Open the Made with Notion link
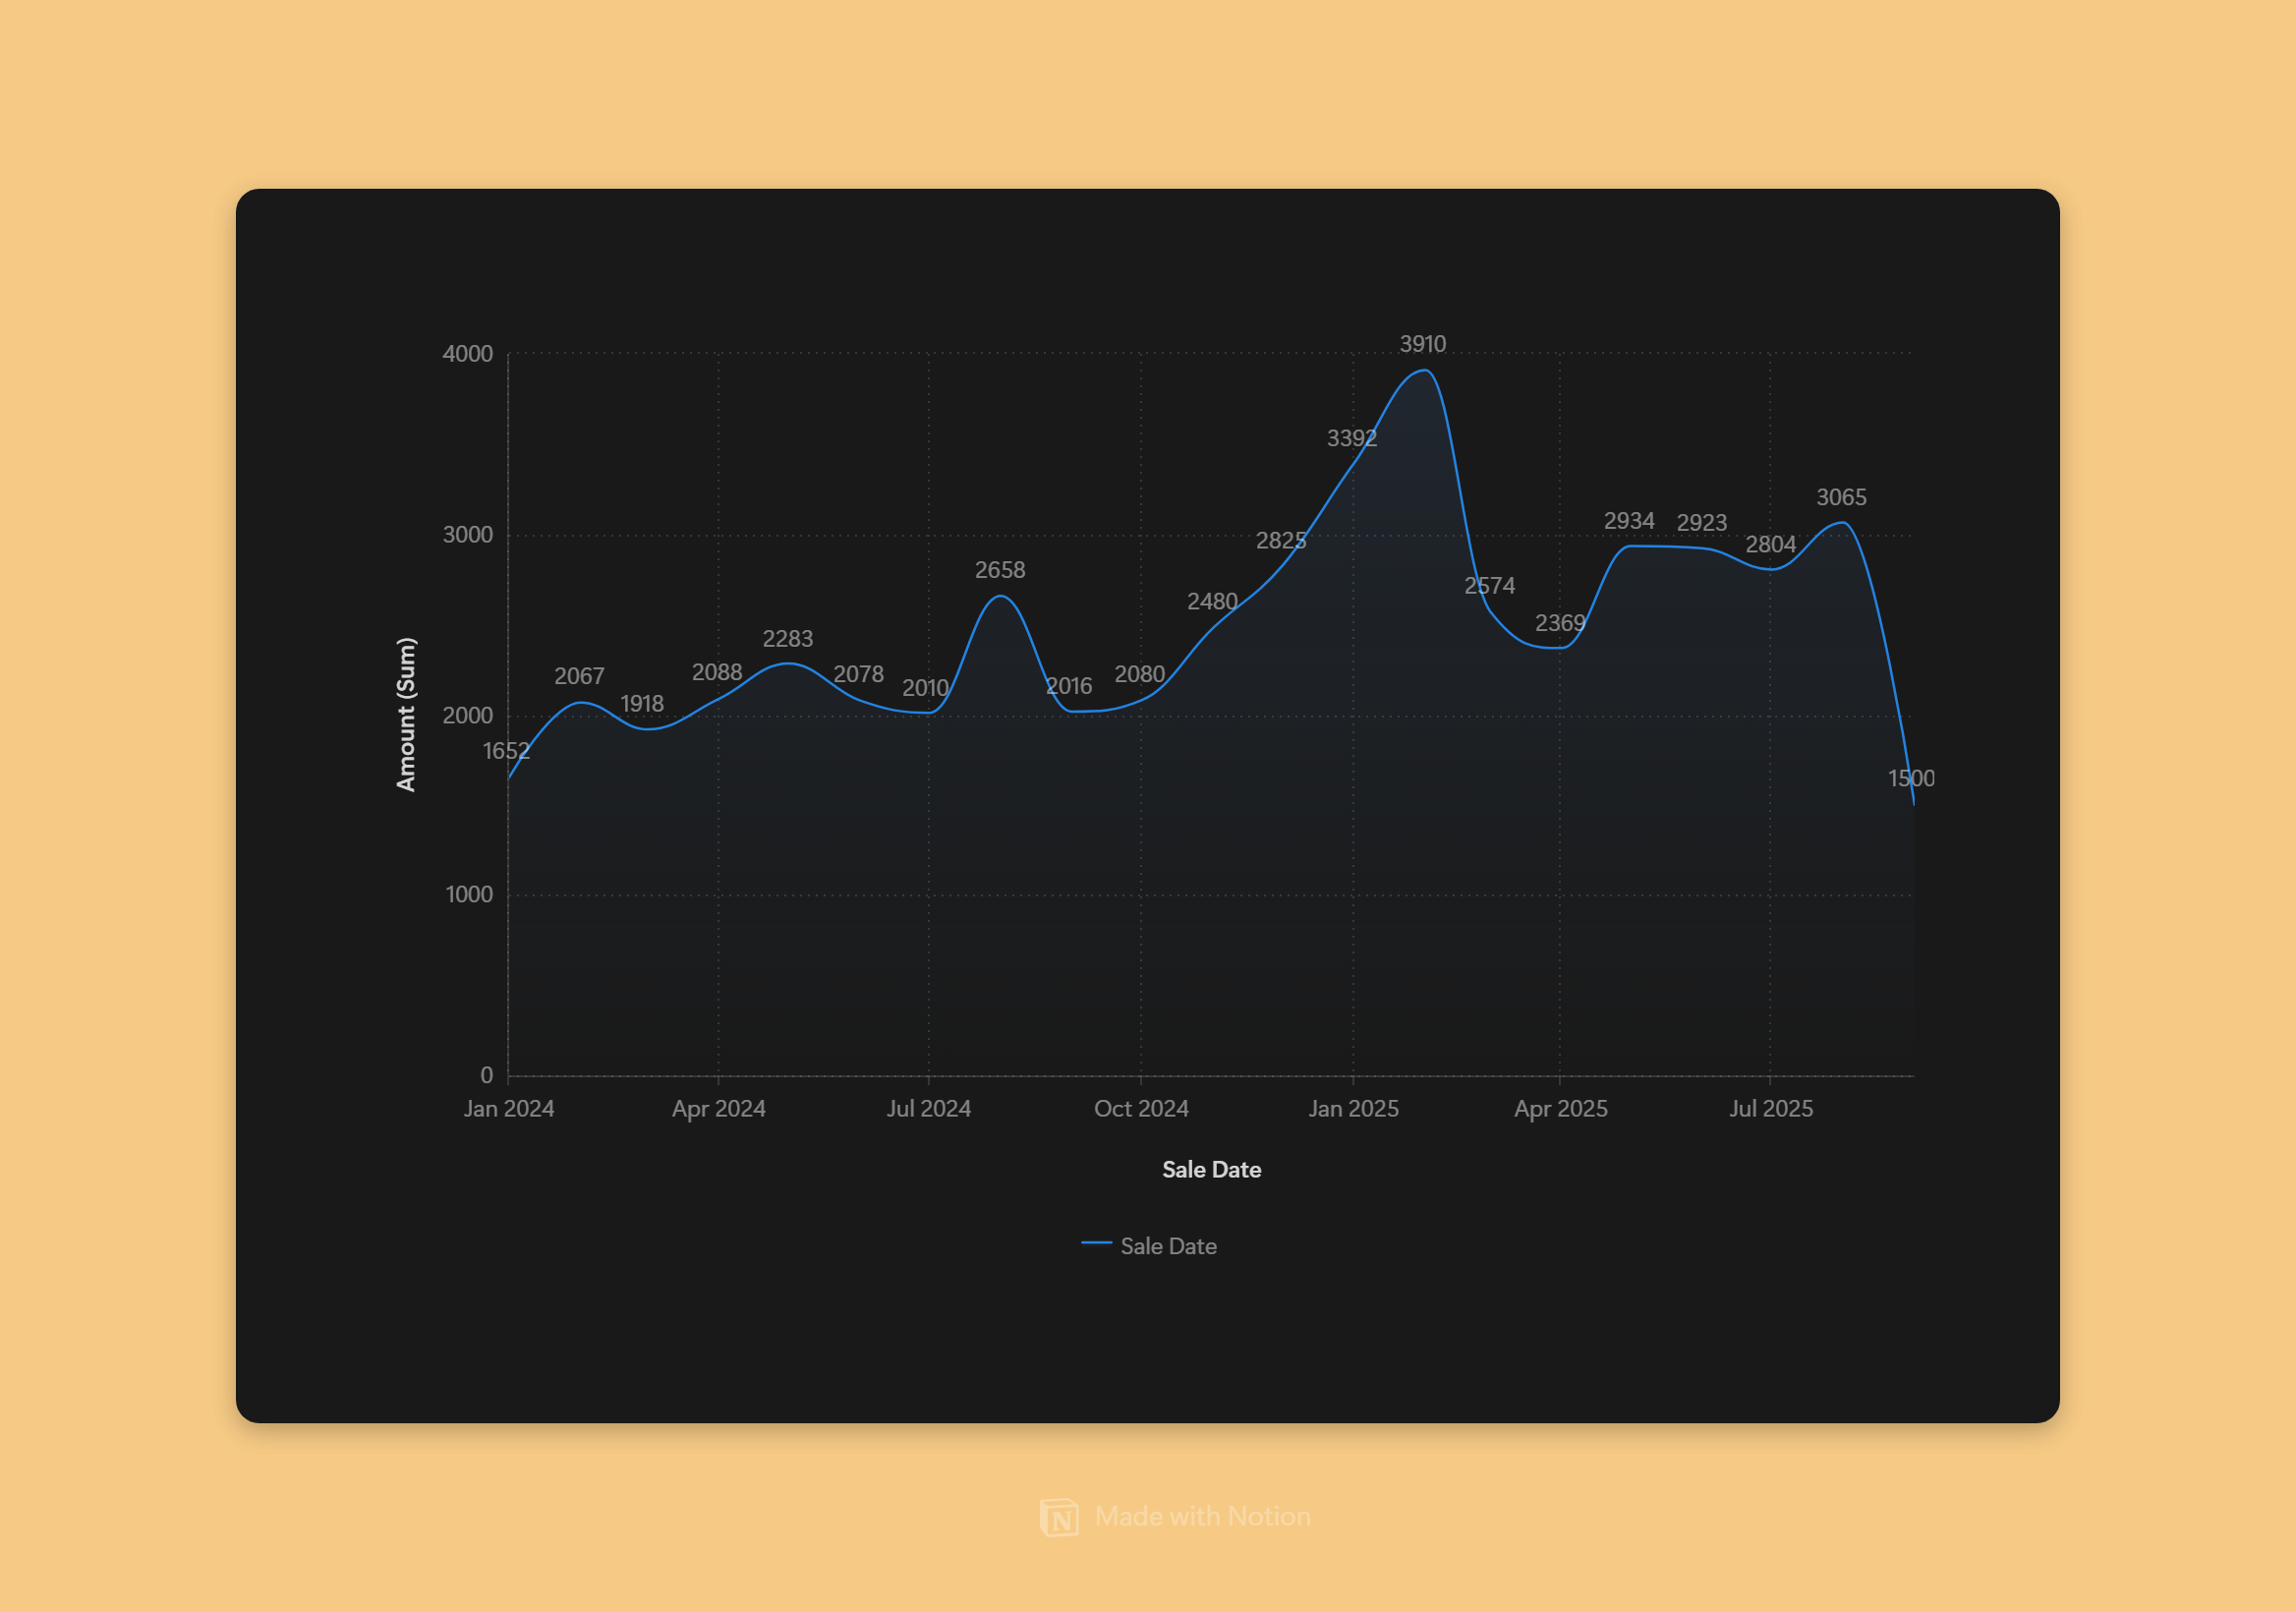The width and height of the screenshot is (2296, 1612). [1202, 1516]
